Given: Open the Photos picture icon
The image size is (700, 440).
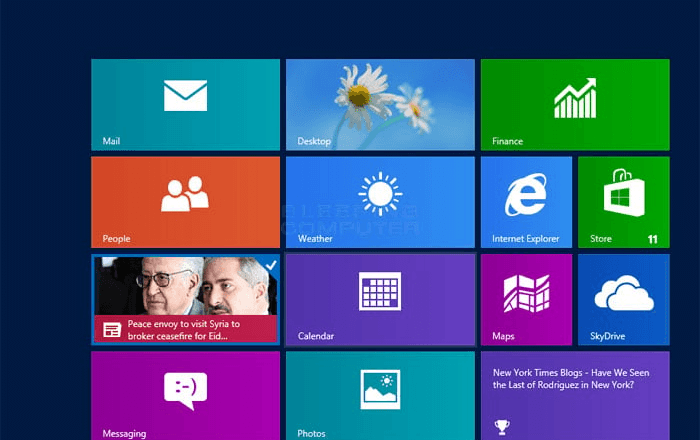Looking at the screenshot, I should (380, 389).
